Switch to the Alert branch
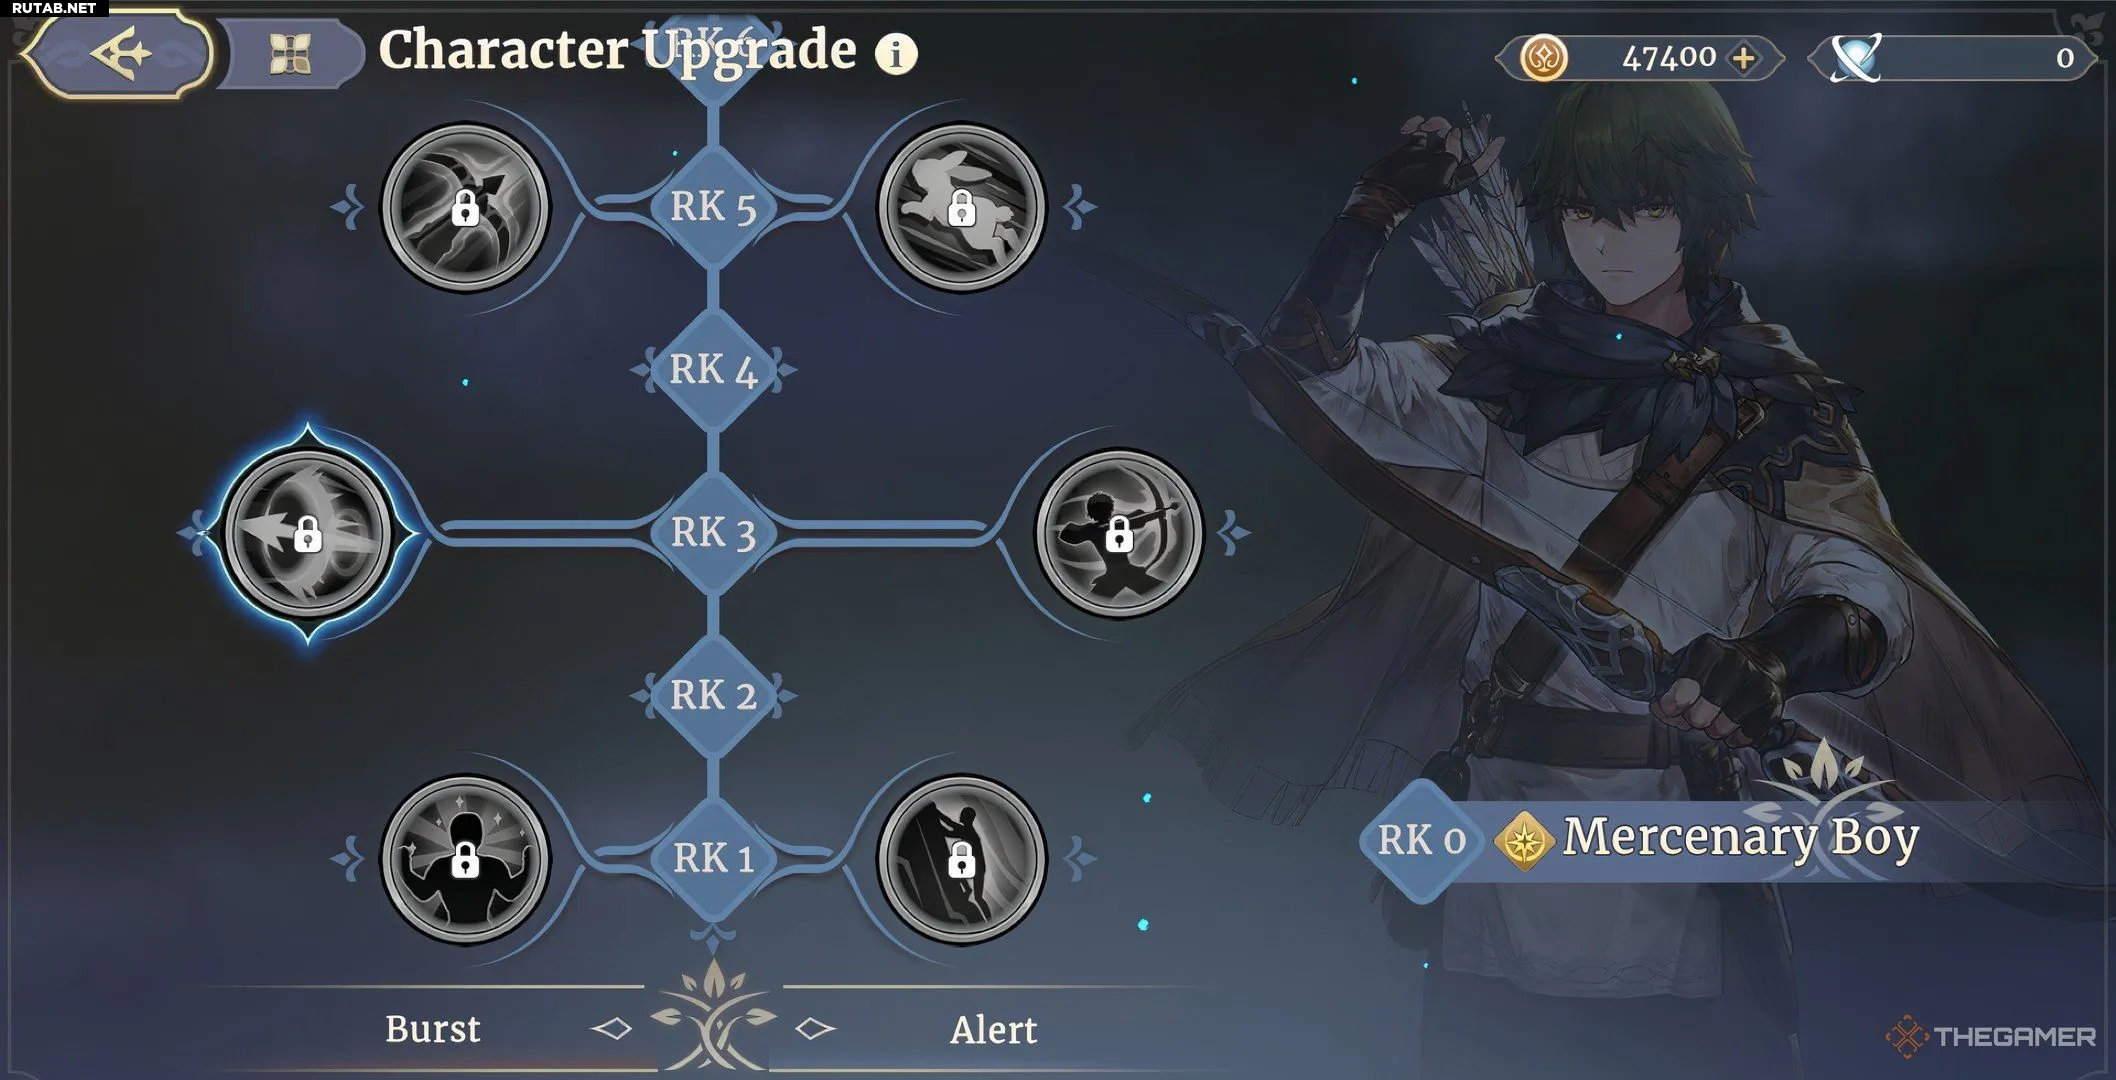The width and height of the screenshot is (2116, 1080). [x=993, y=1029]
